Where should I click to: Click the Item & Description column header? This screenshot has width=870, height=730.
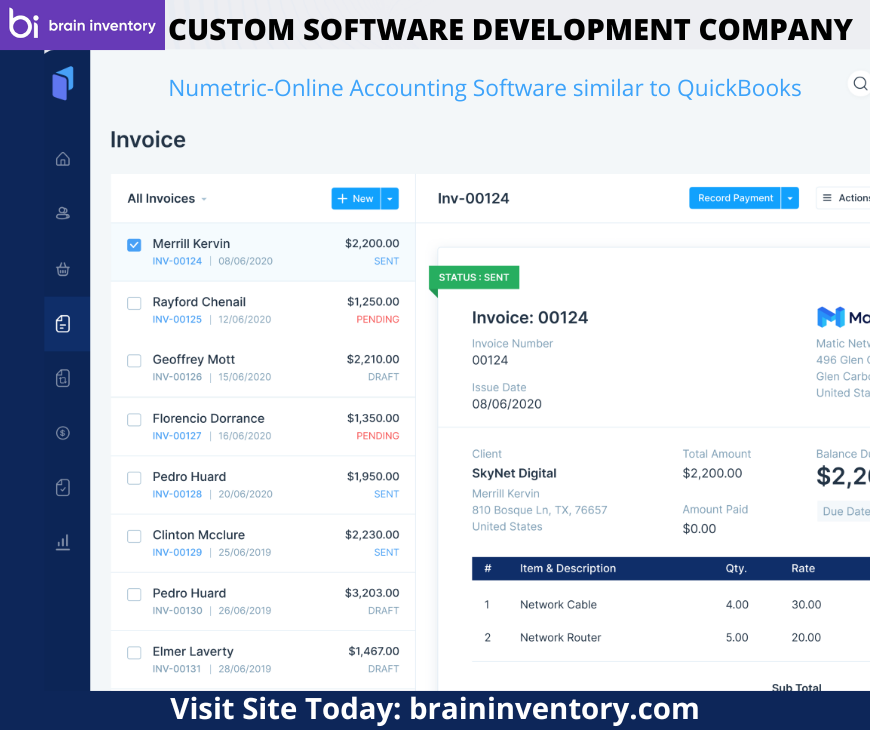click(568, 568)
